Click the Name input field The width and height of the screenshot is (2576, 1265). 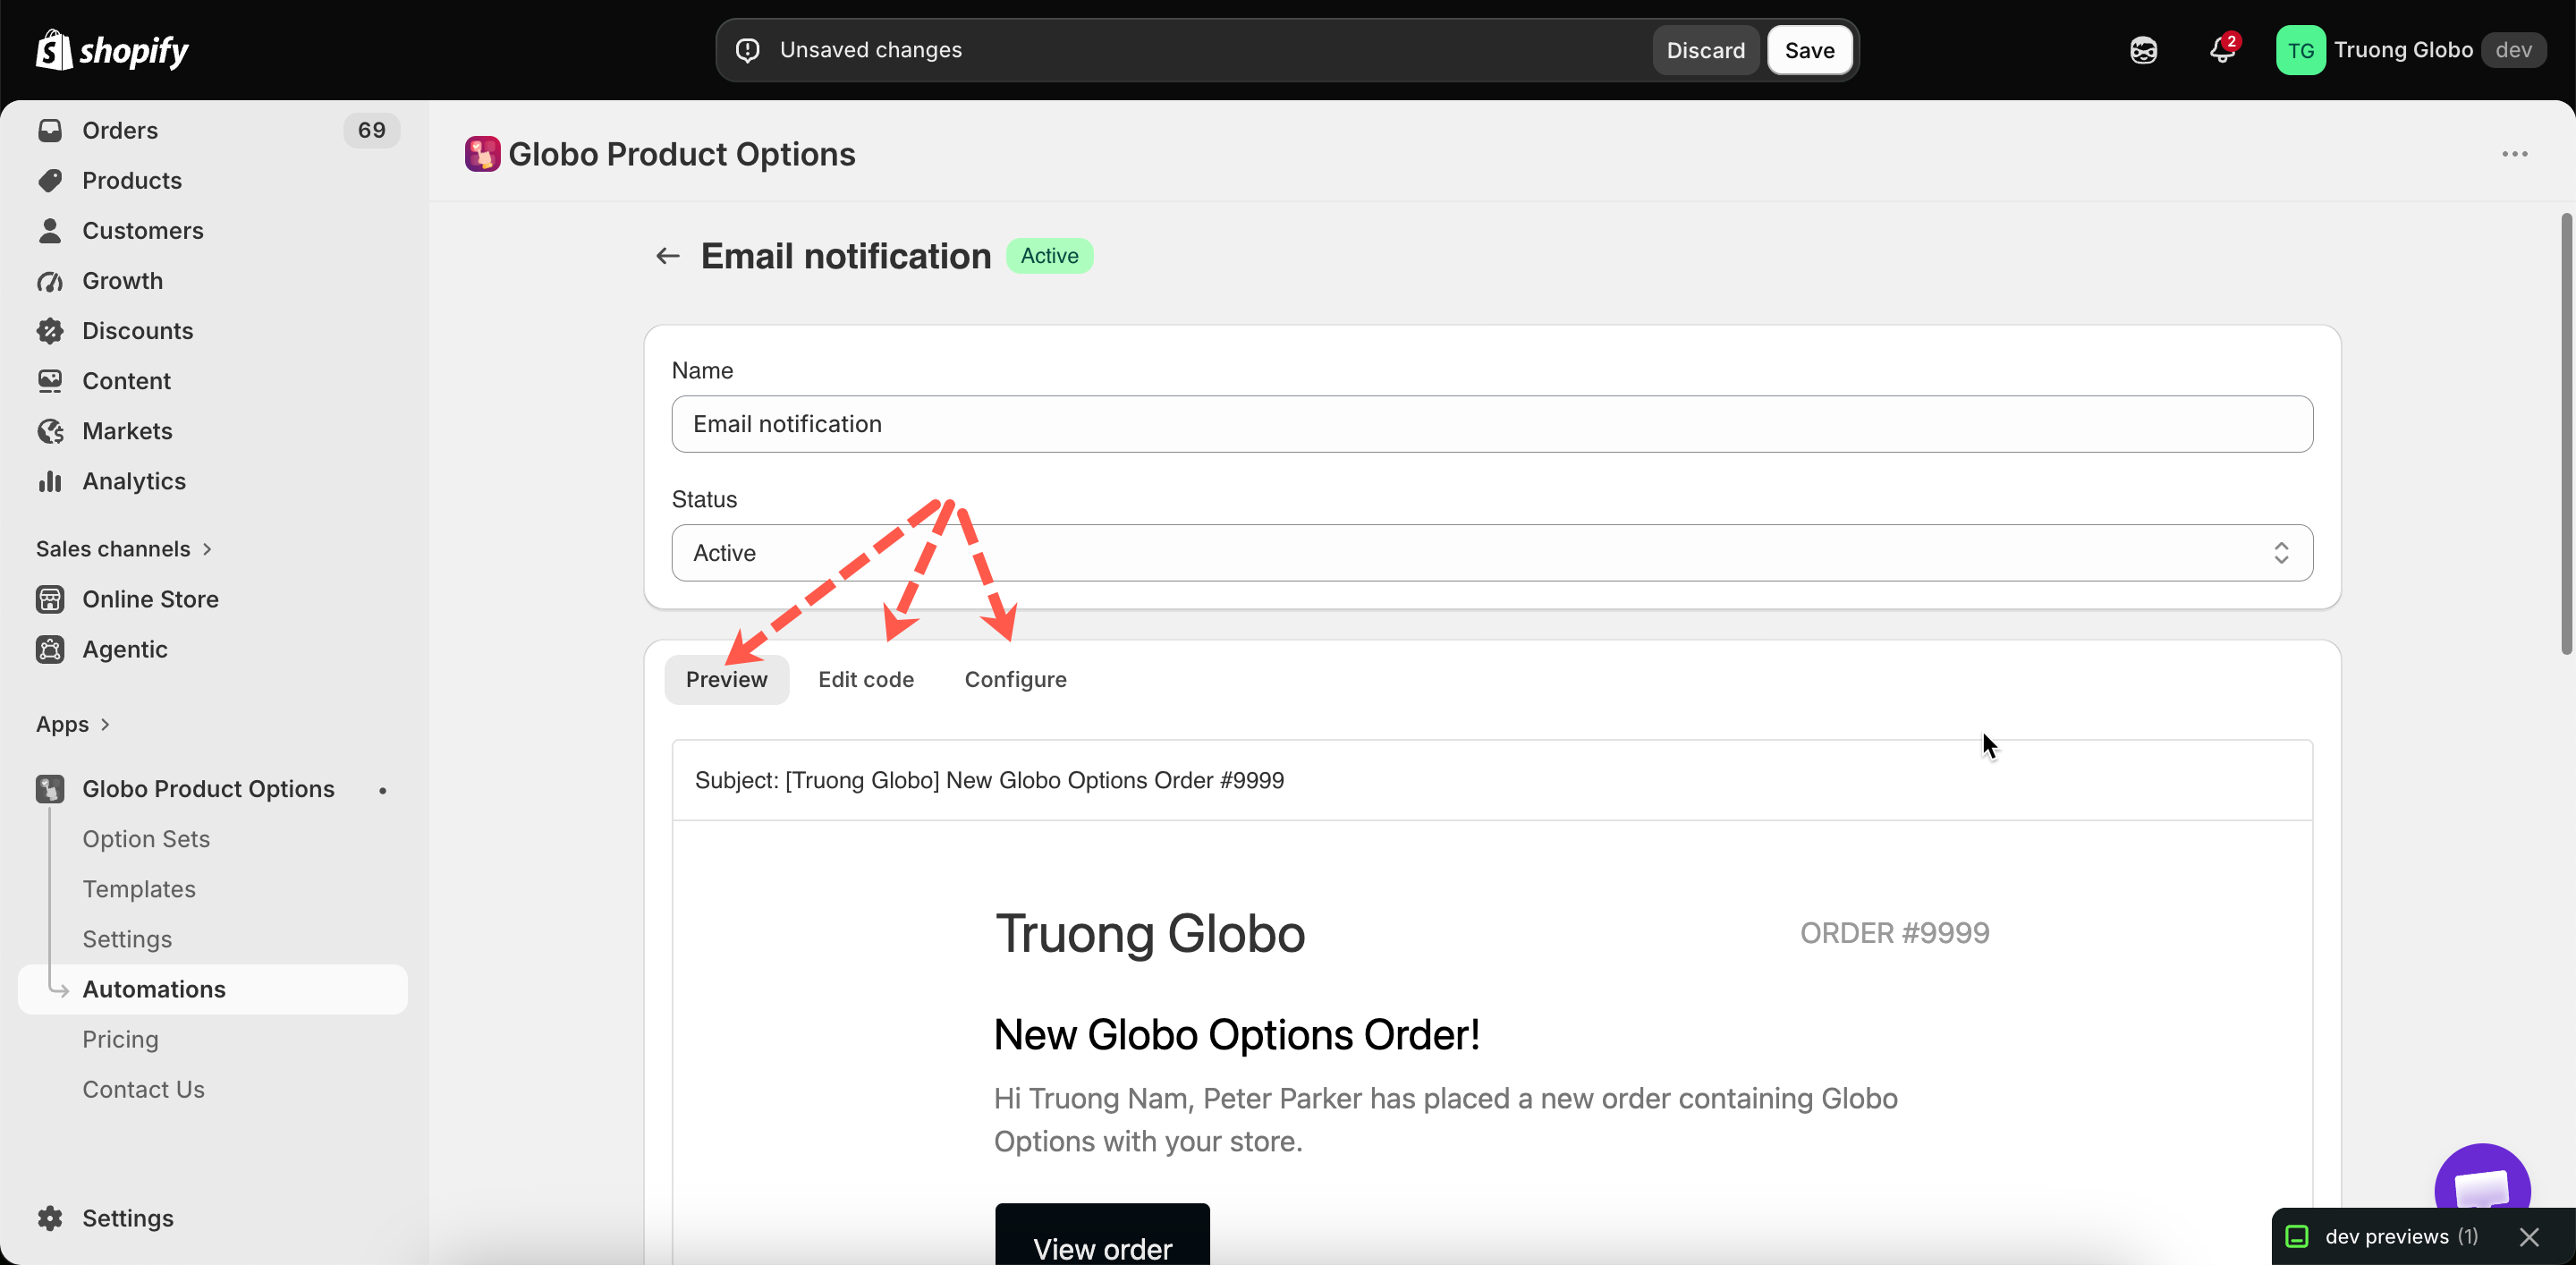tap(1492, 424)
